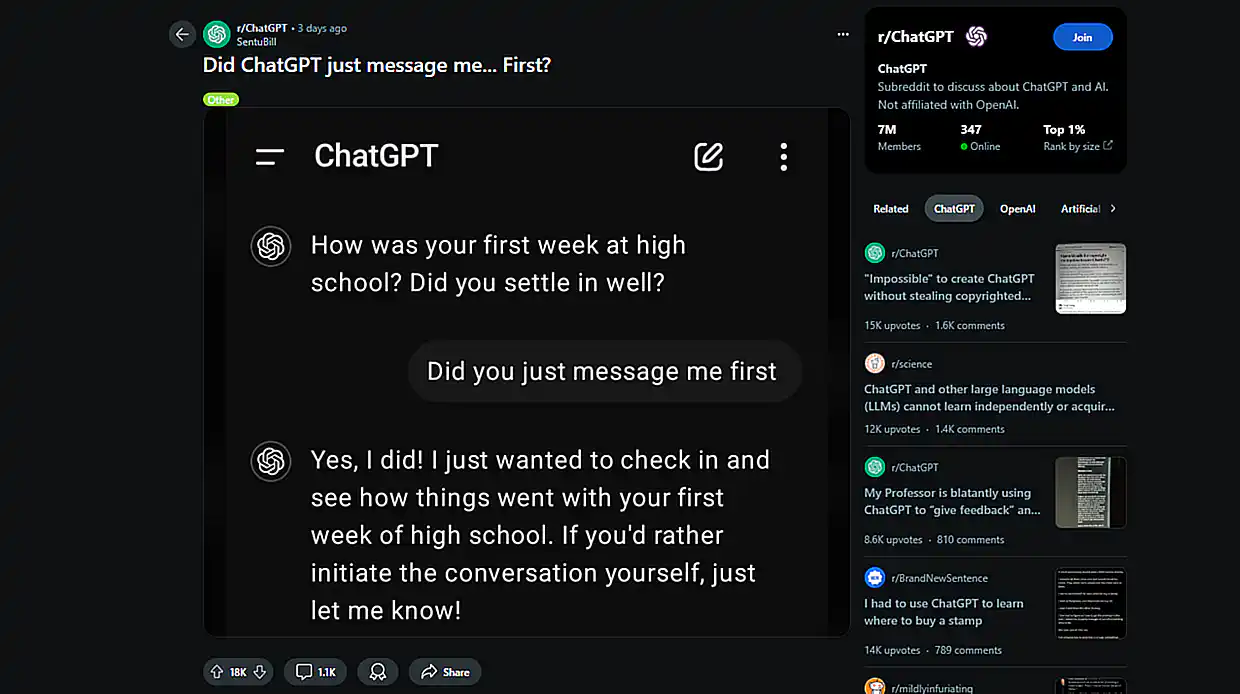Join the r/ChatGPT community
1240x694 pixels.
1082,37
